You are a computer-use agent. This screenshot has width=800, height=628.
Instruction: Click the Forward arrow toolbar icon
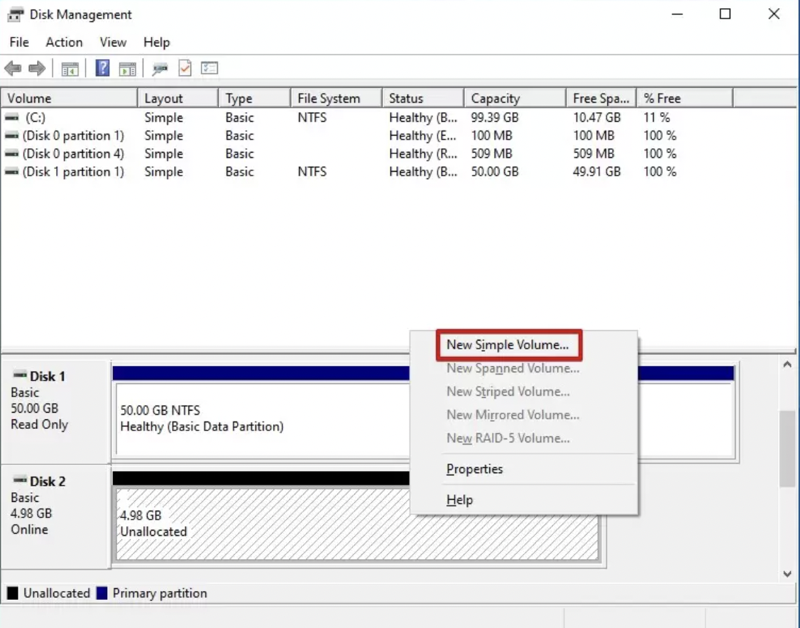coord(36,69)
